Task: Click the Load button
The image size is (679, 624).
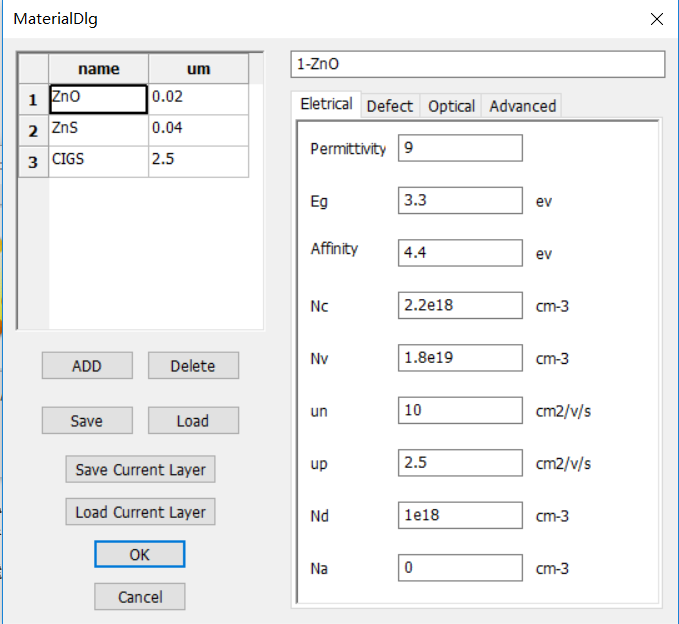Action: click(x=193, y=421)
